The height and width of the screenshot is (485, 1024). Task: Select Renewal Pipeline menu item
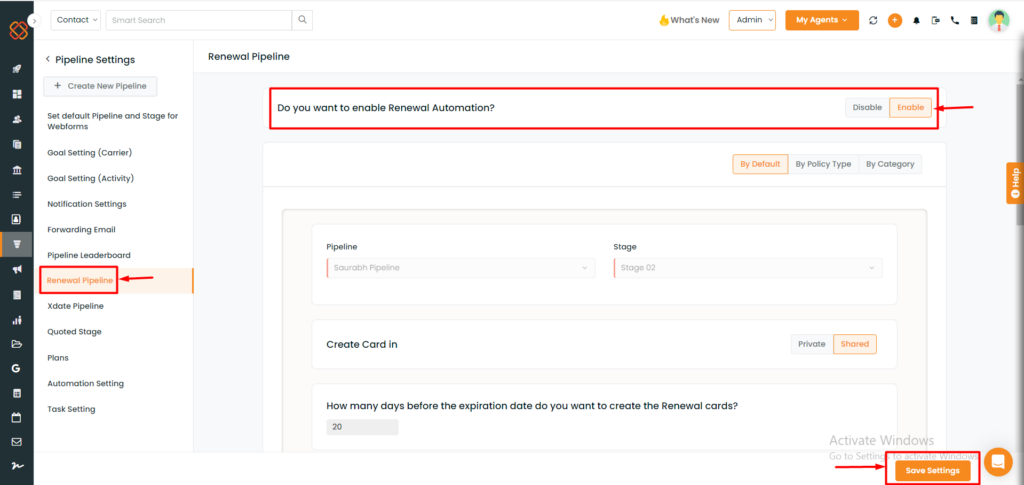coord(80,281)
